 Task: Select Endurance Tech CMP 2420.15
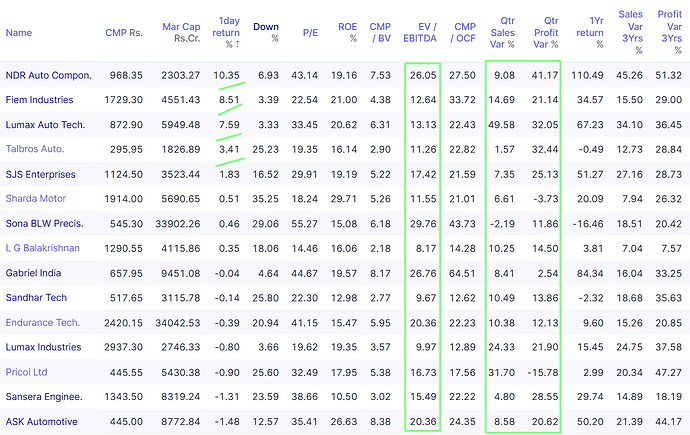coord(124,322)
